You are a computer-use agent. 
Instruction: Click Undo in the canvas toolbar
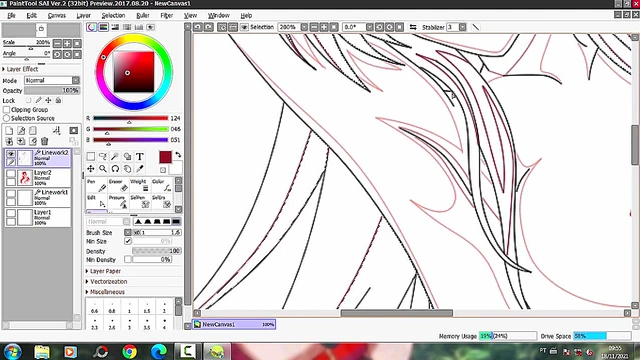click(198, 27)
